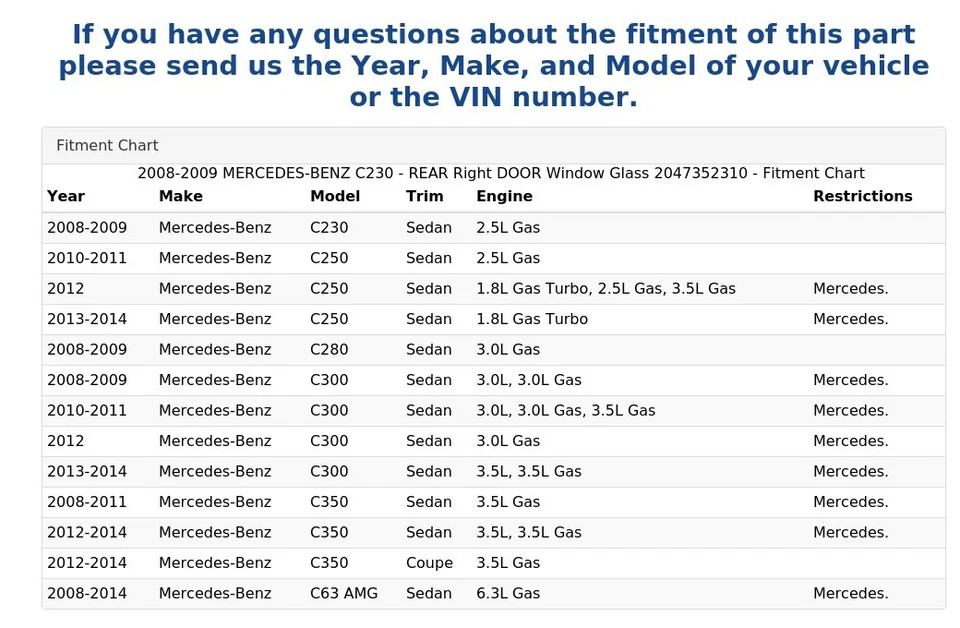
Task: Click the 3.0L Gas cell in C280 row
Action: tap(508, 349)
